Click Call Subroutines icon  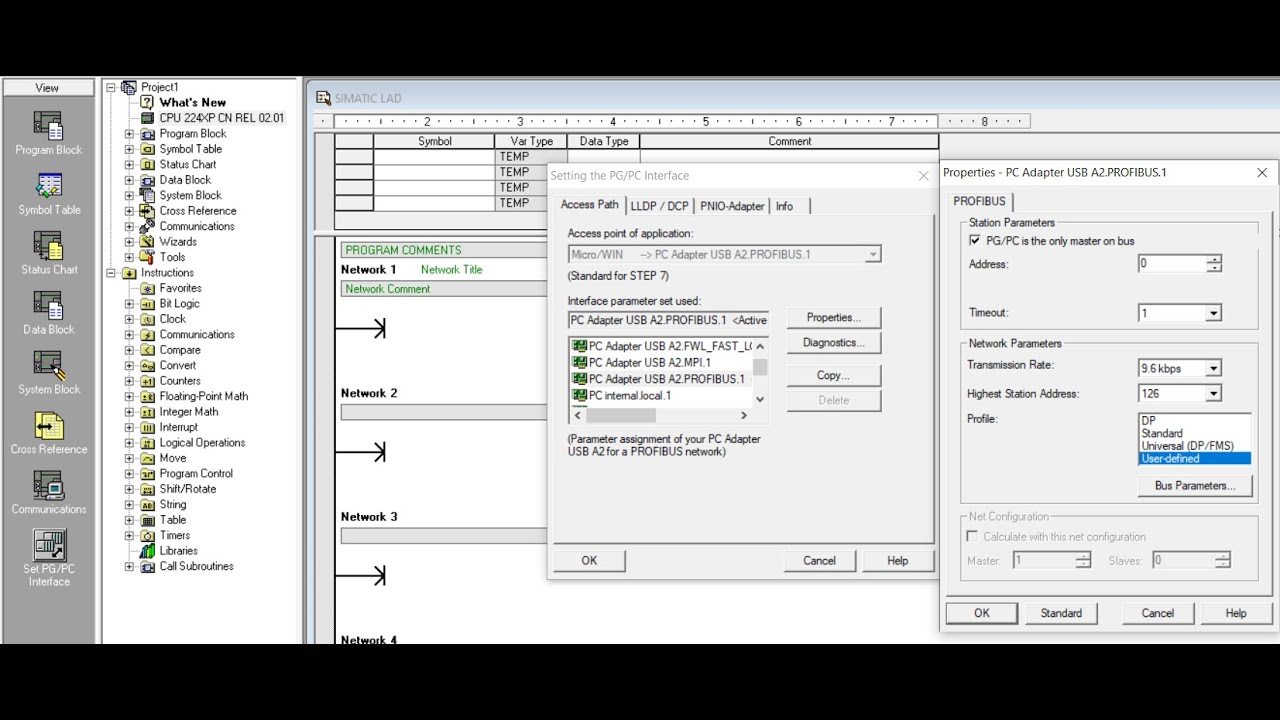(147, 566)
